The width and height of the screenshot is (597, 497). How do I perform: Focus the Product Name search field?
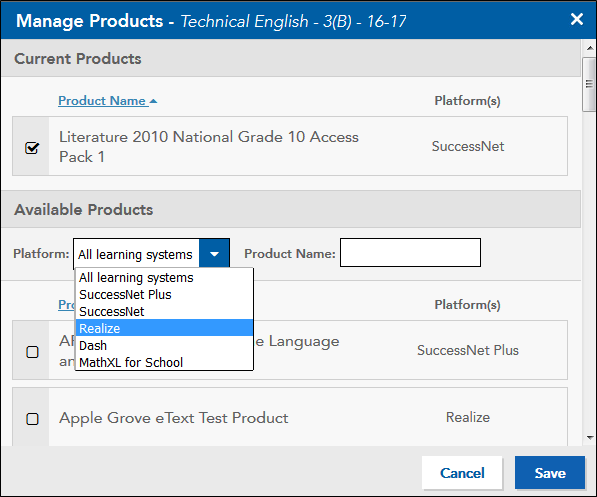[x=410, y=253]
